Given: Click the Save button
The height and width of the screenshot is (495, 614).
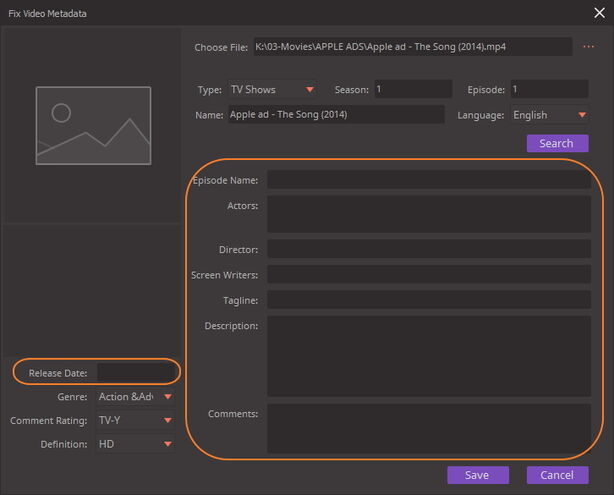Looking at the screenshot, I should (x=478, y=475).
